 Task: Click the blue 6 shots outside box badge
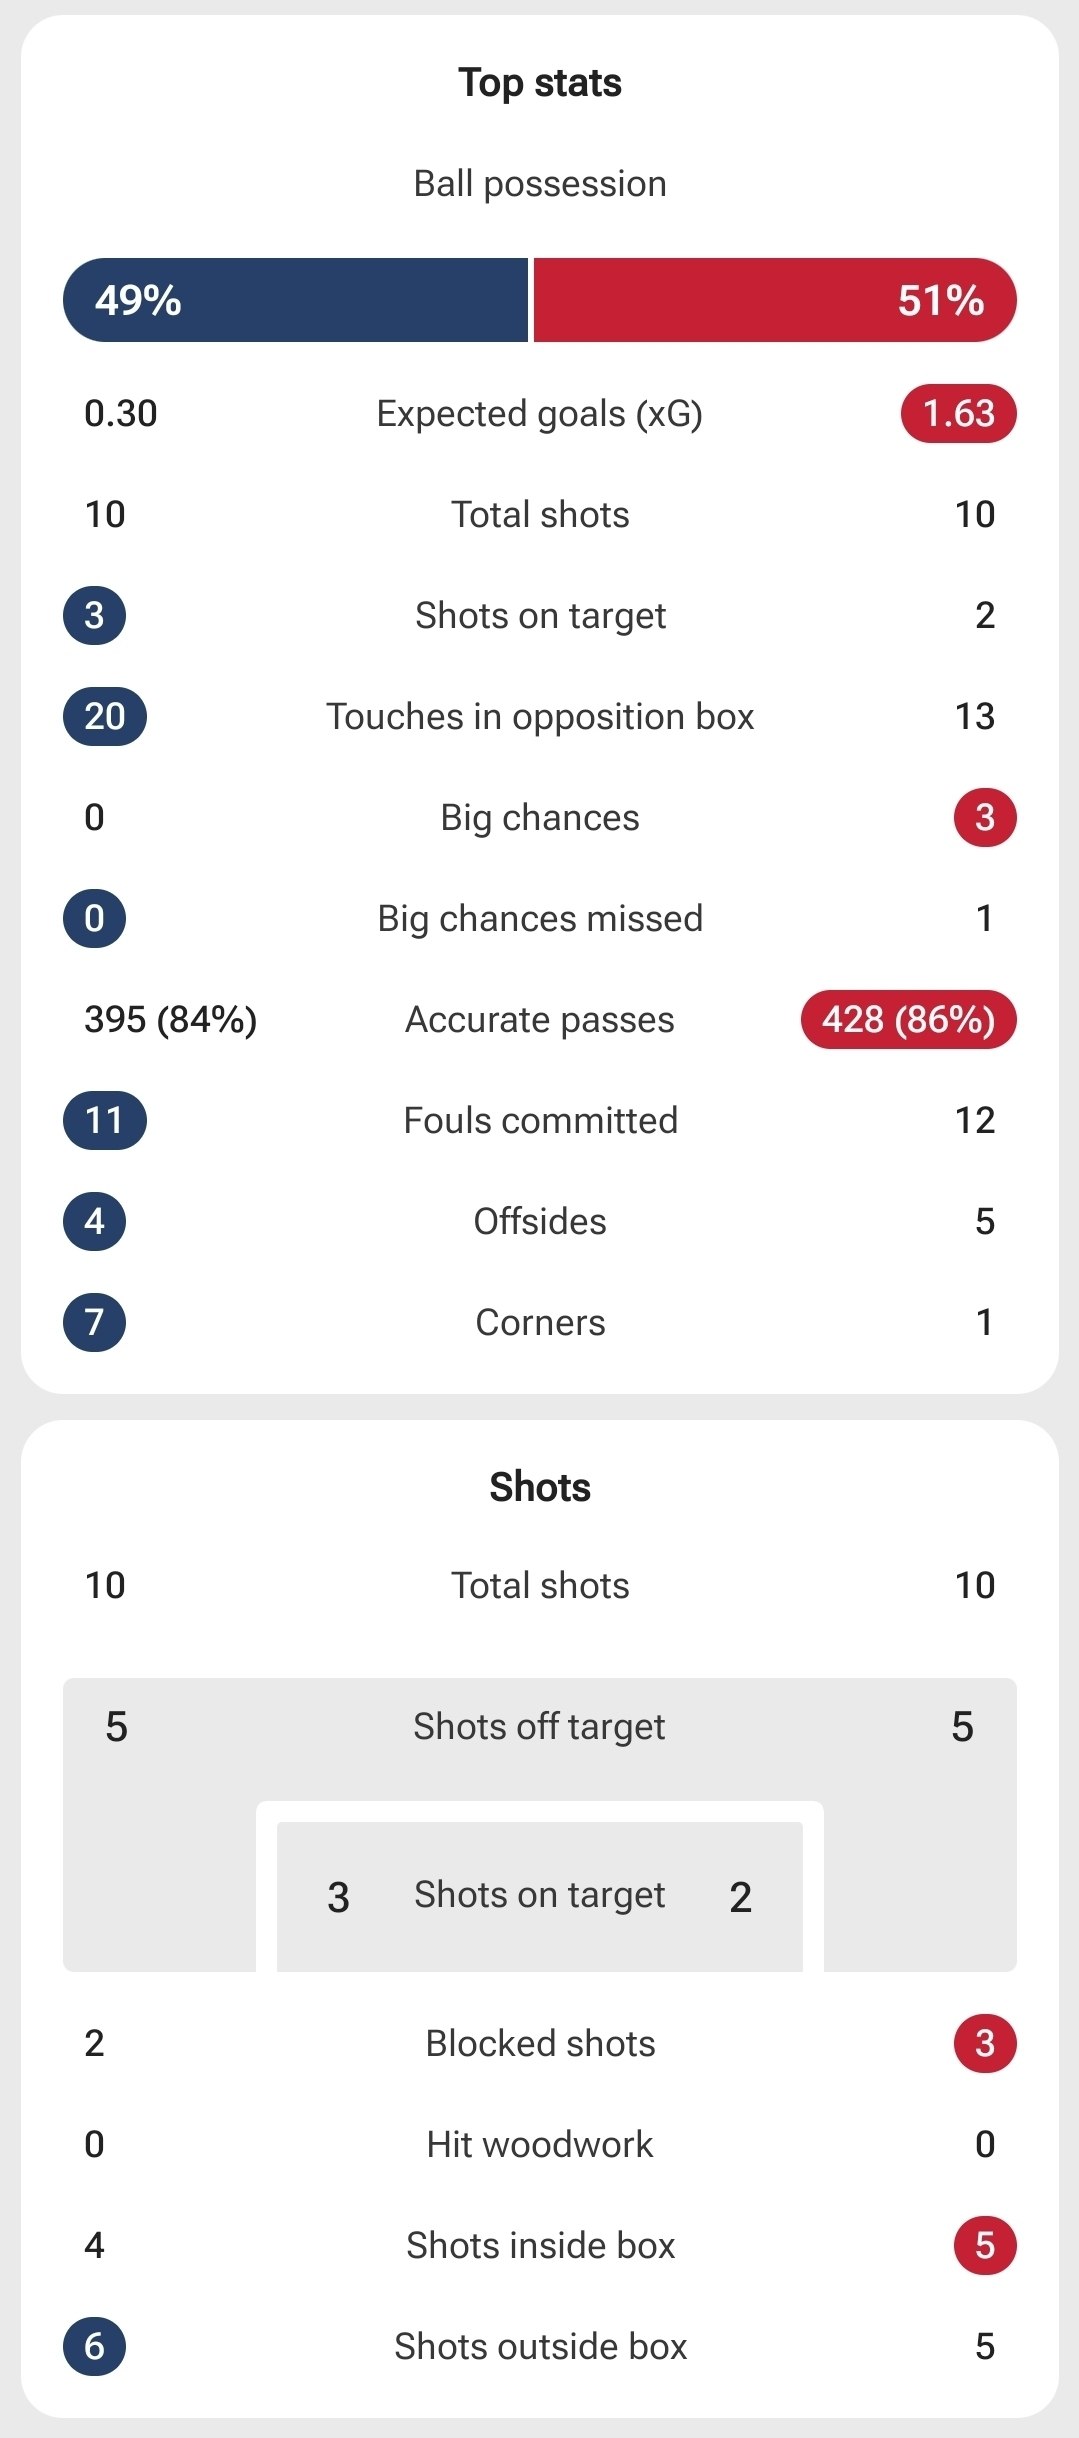point(94,2346)
